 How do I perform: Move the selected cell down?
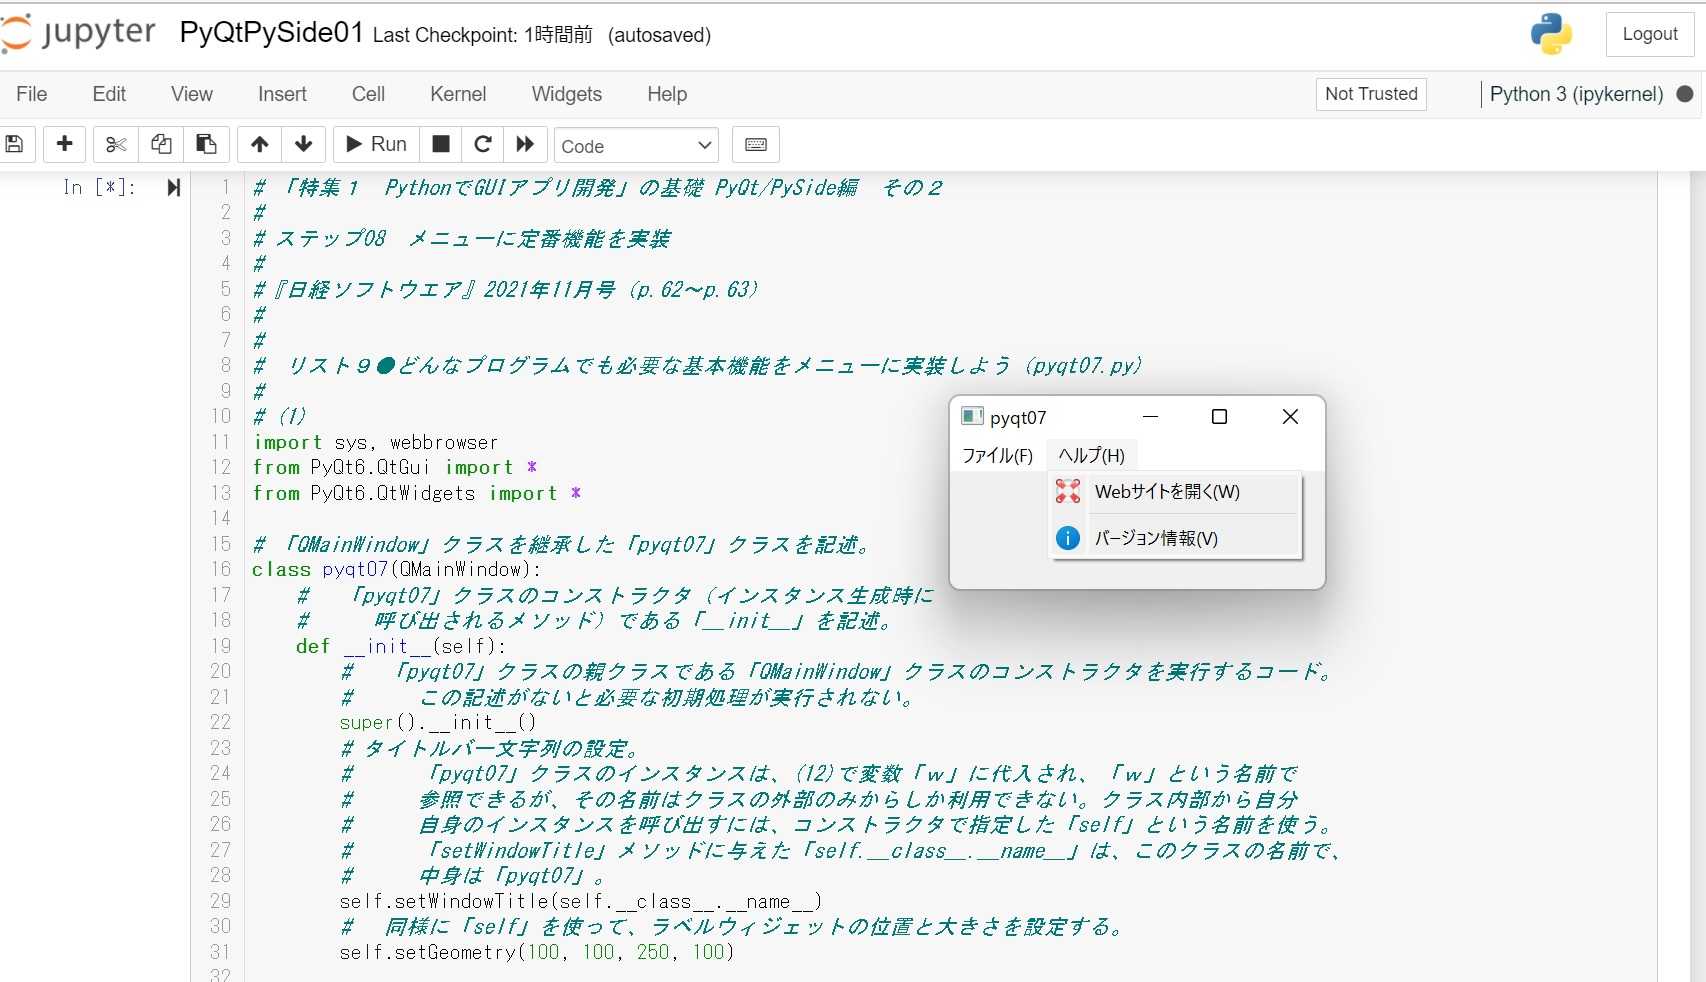[303, 144]
